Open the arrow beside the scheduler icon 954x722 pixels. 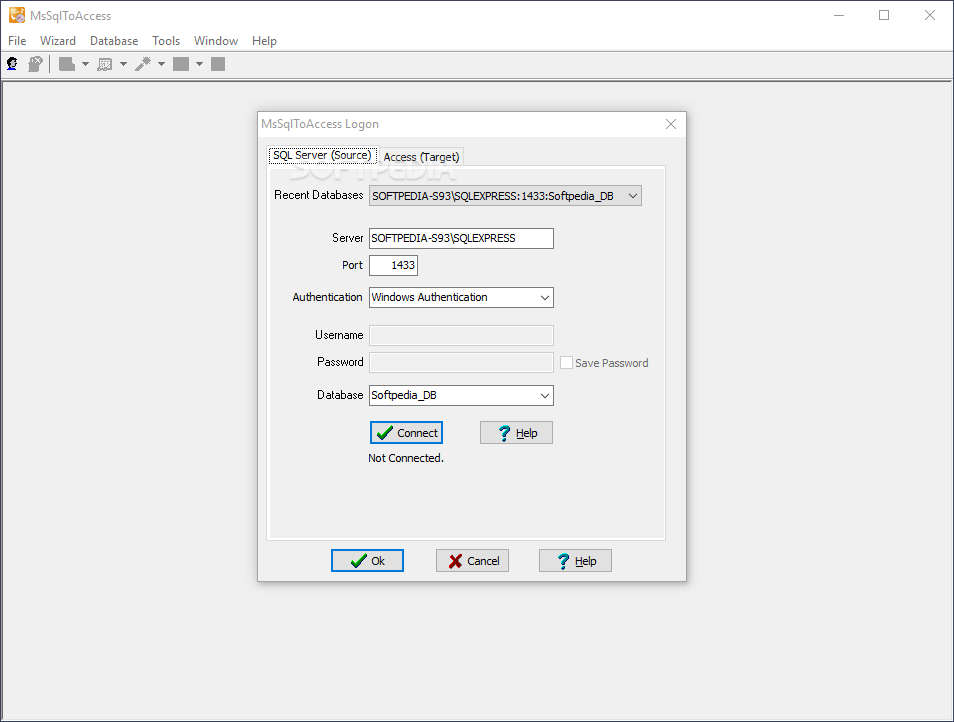(123, 64)
